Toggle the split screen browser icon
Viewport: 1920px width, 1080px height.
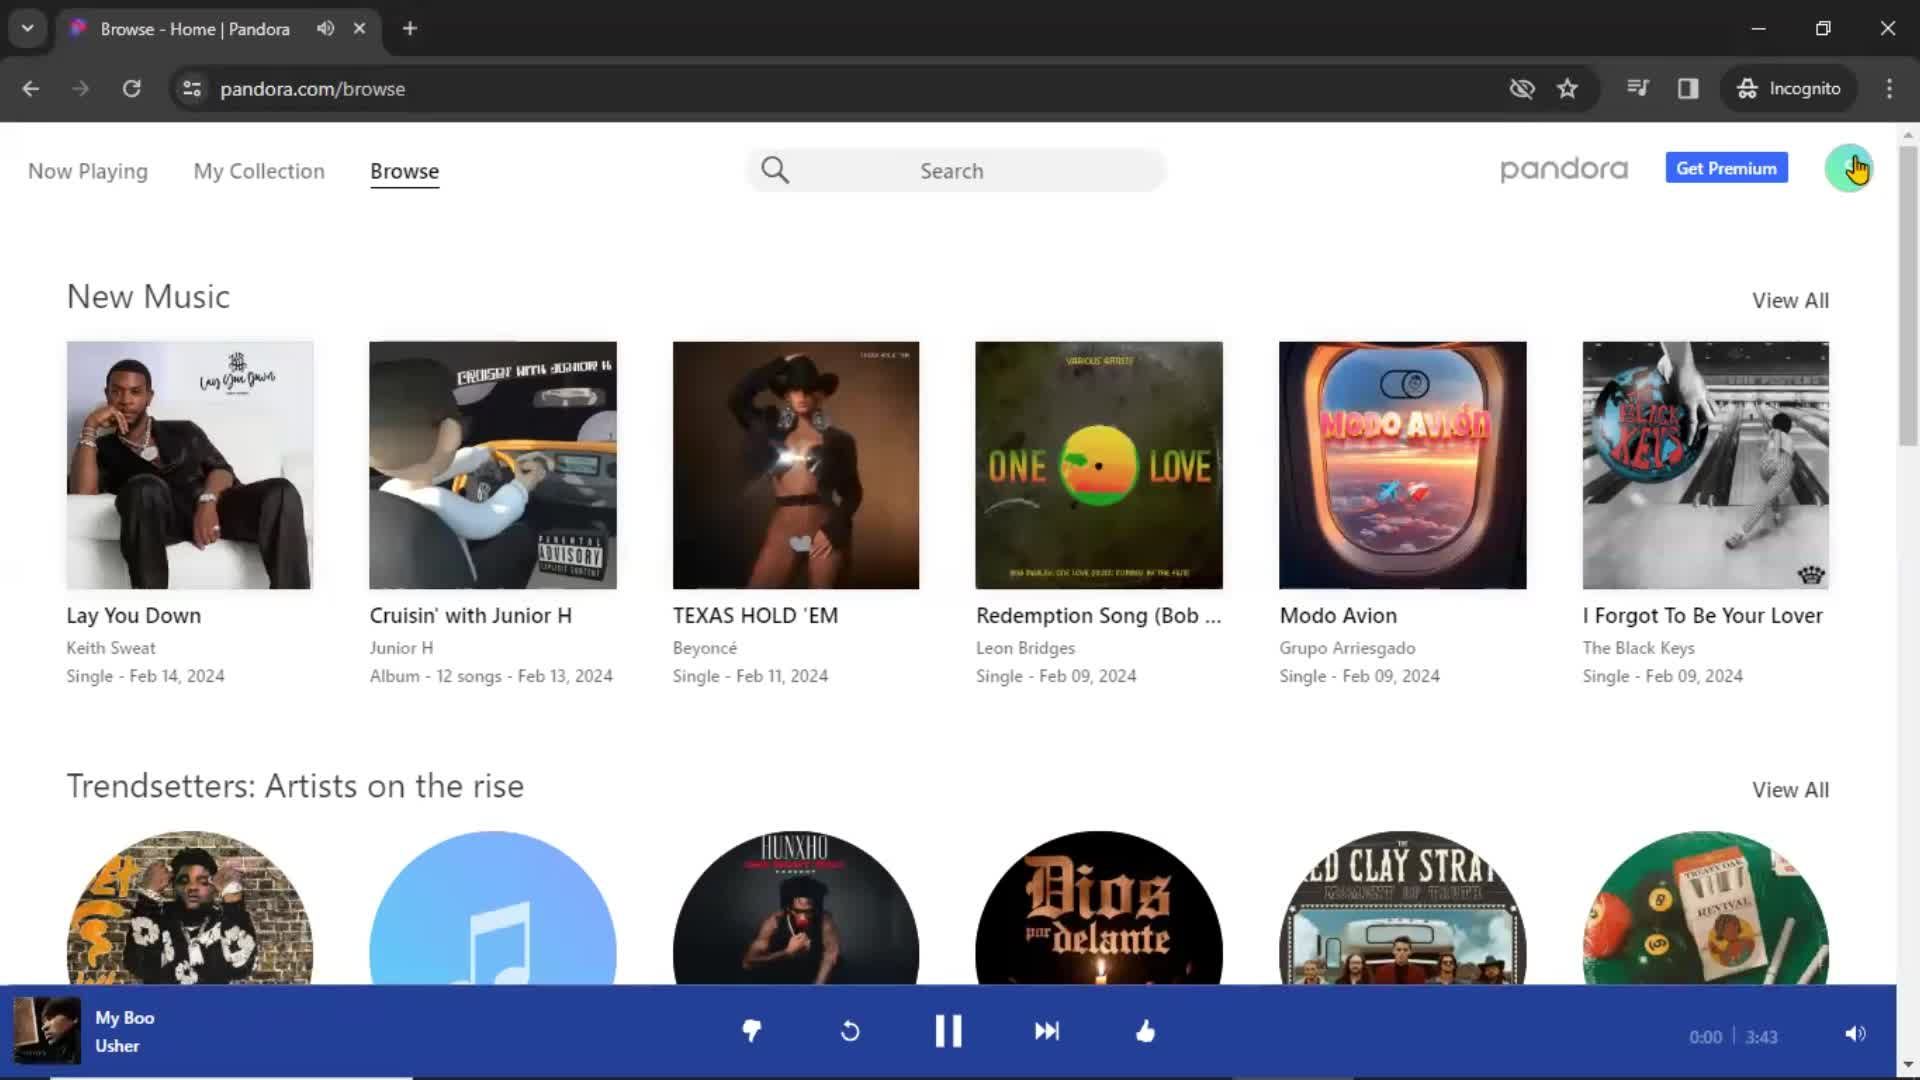click(x=1689, y=88)
